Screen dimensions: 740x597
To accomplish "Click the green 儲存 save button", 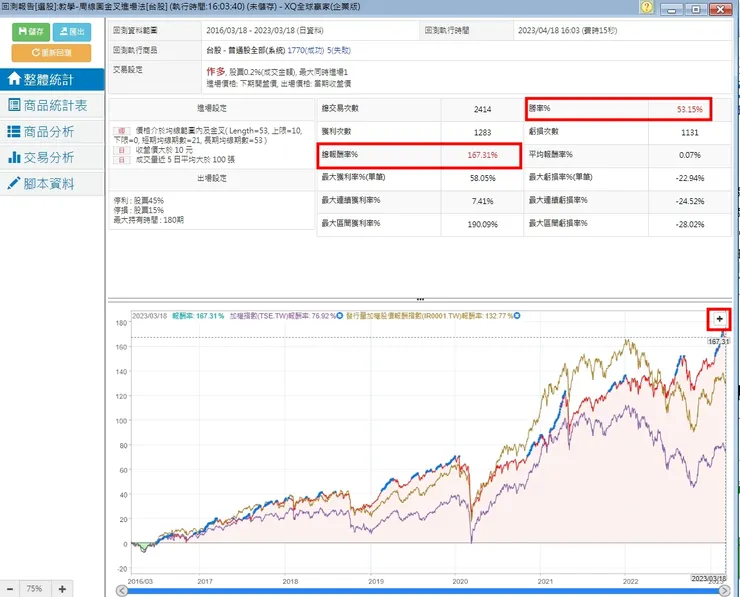I will tap(31, 32).
